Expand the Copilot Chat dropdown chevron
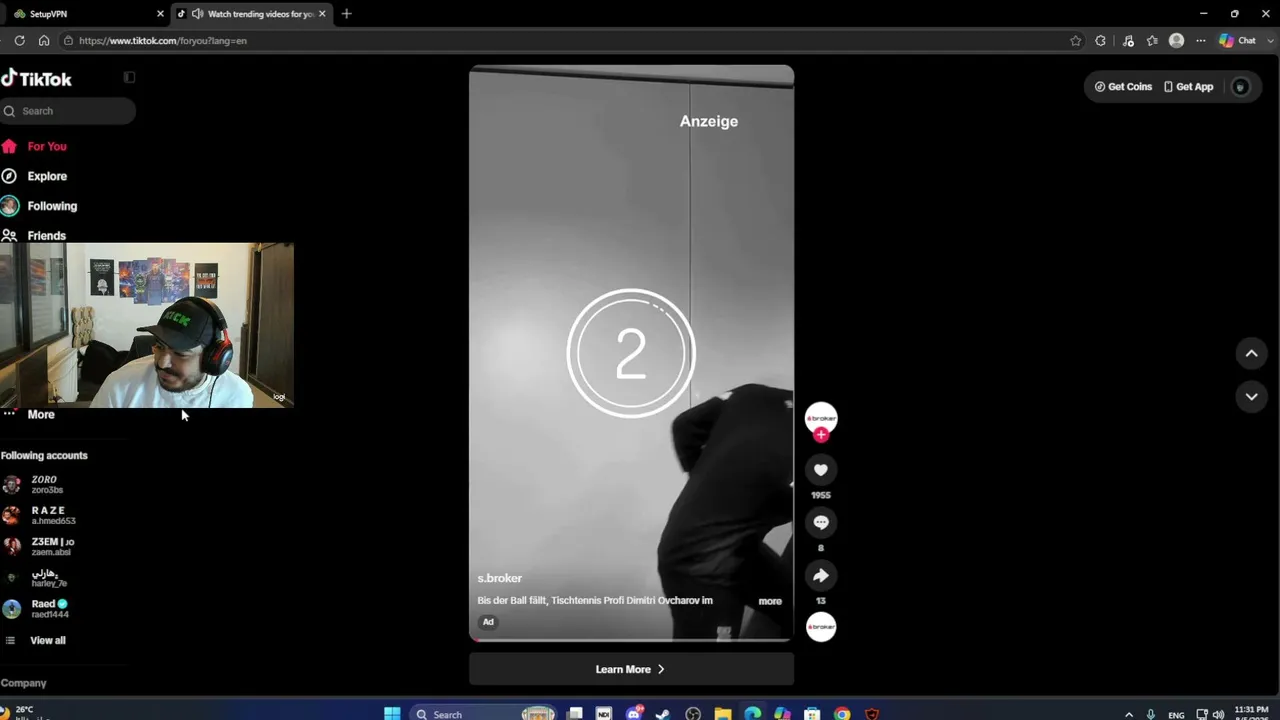This screenshot has height=720, width=1280. point(1269,41)
